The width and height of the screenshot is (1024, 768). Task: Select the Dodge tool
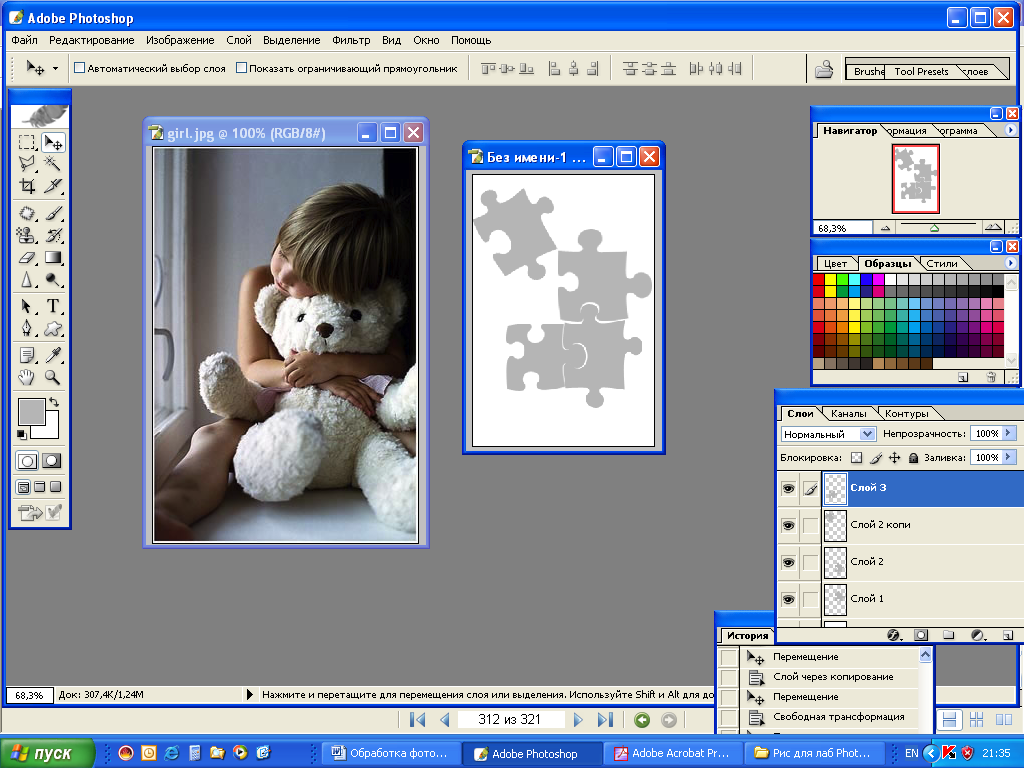click(x=53, y=280)
